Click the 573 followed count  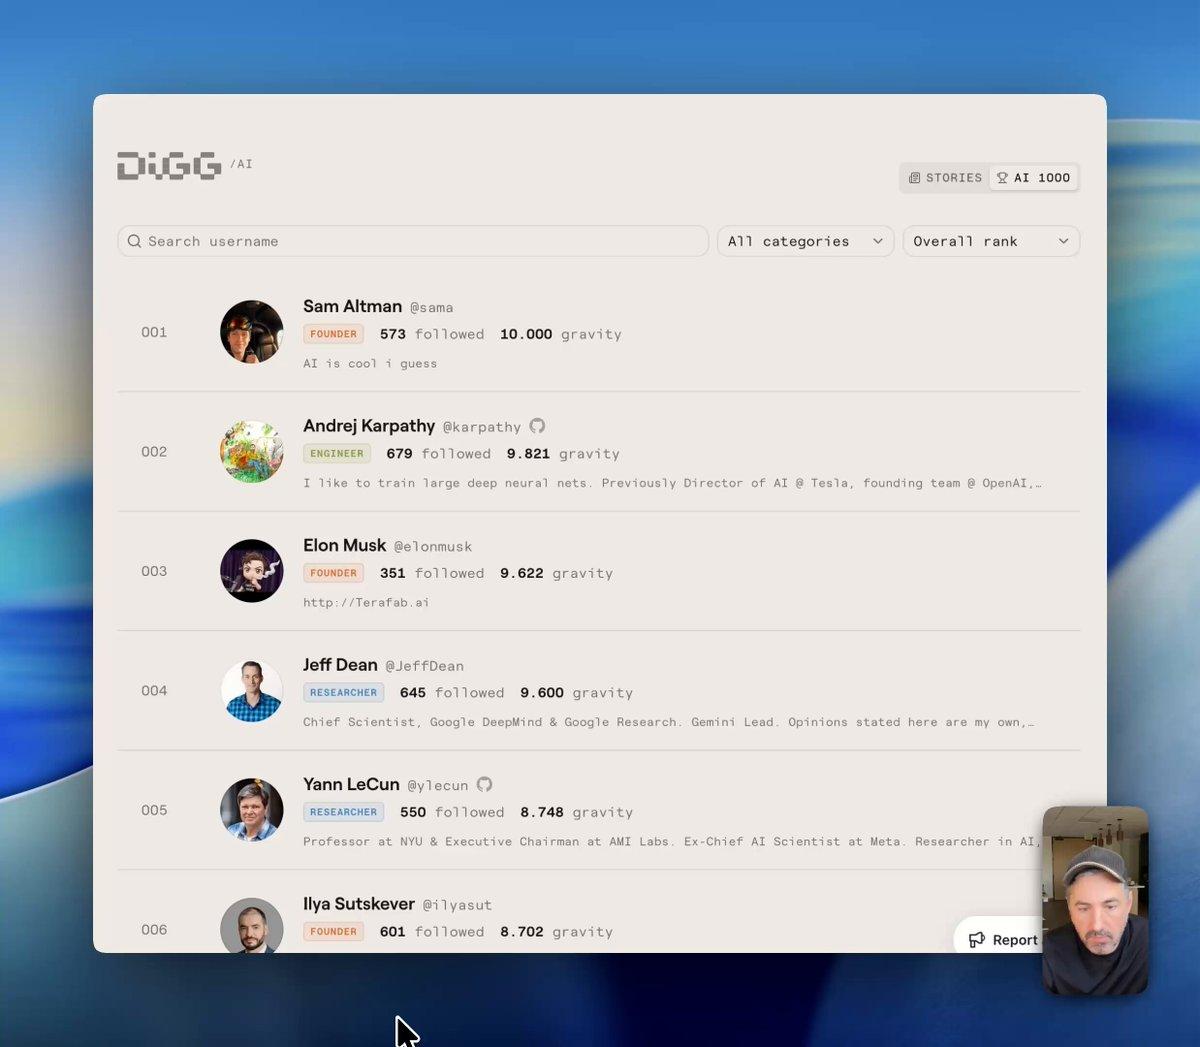tap(432, 334)
